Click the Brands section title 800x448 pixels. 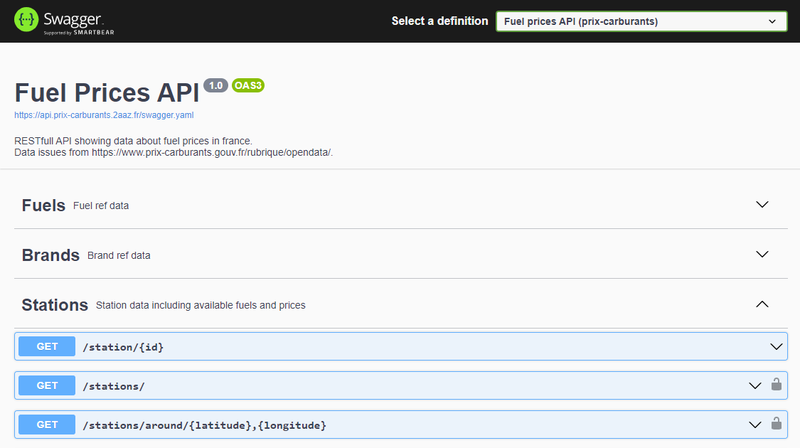tap(50, 255)
